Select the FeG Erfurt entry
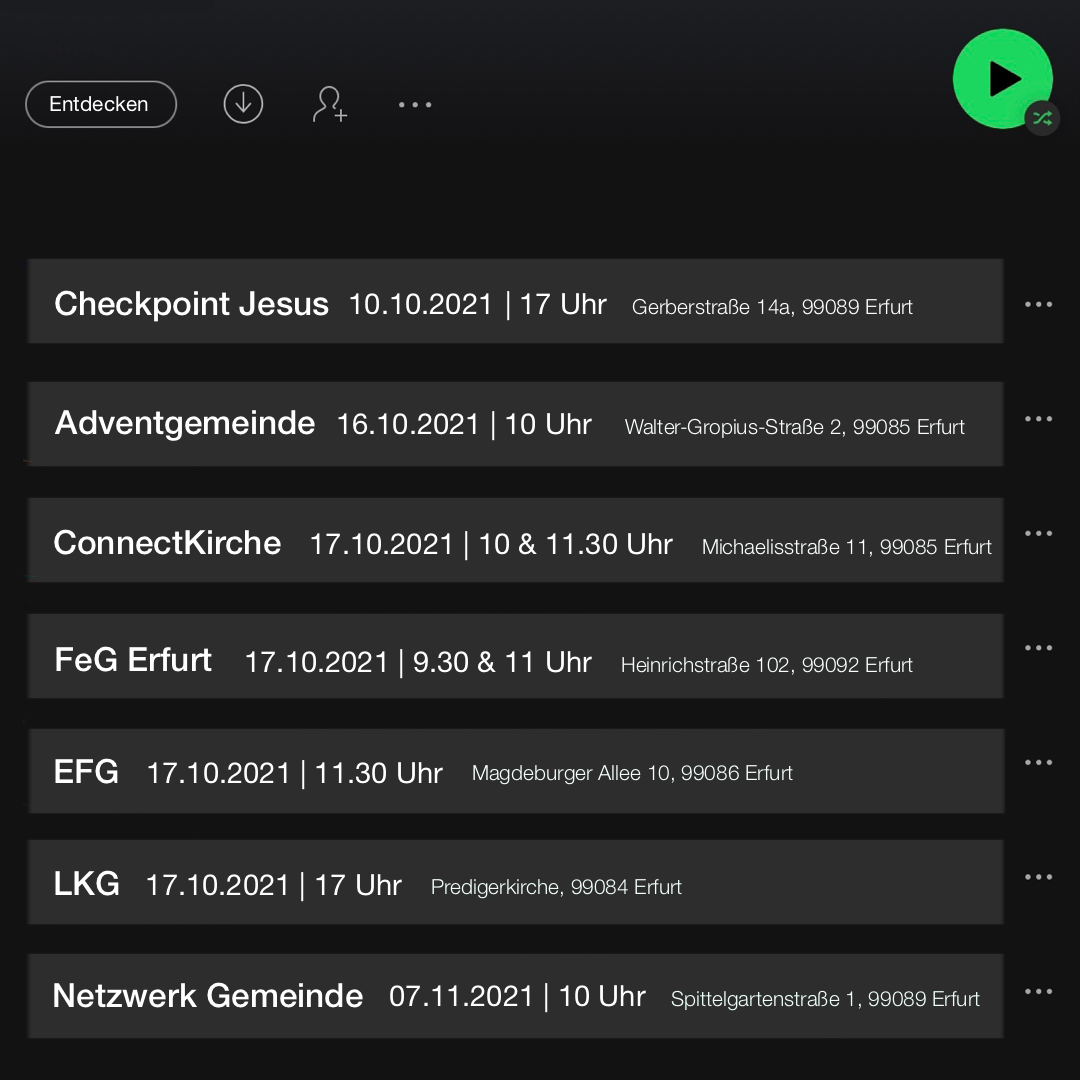This screenshot has width=1080, height=1080. coord(515,656)
